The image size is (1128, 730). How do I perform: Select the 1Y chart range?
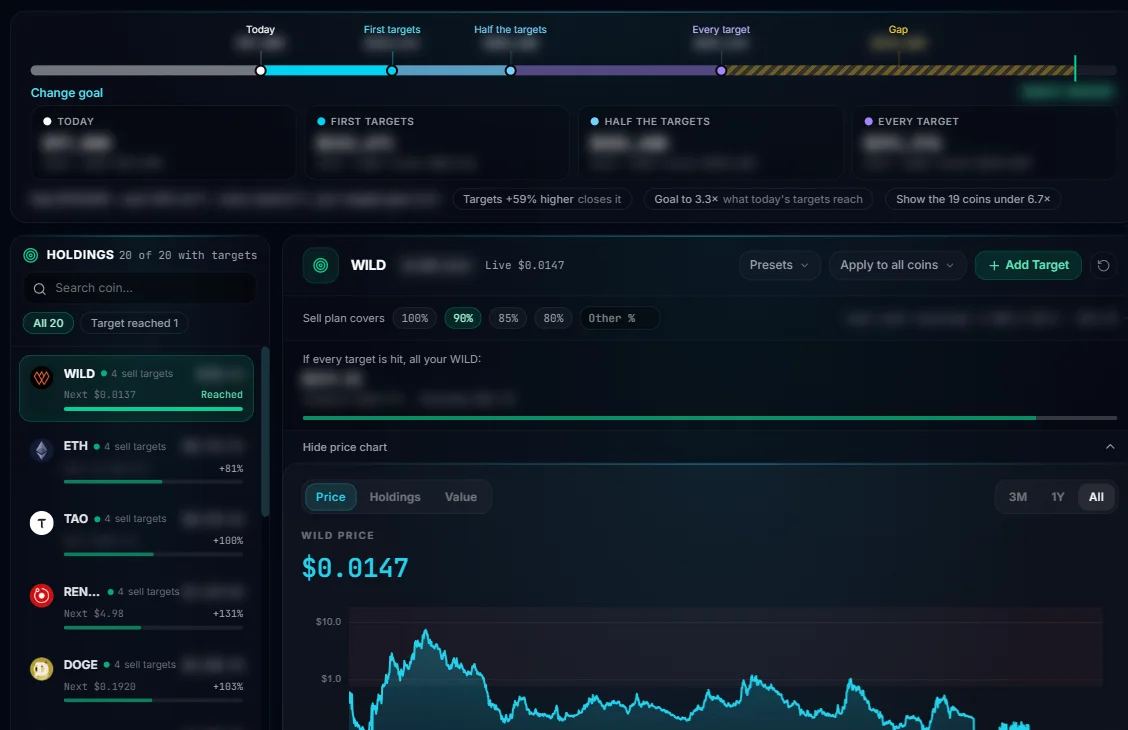point(1058,497)
